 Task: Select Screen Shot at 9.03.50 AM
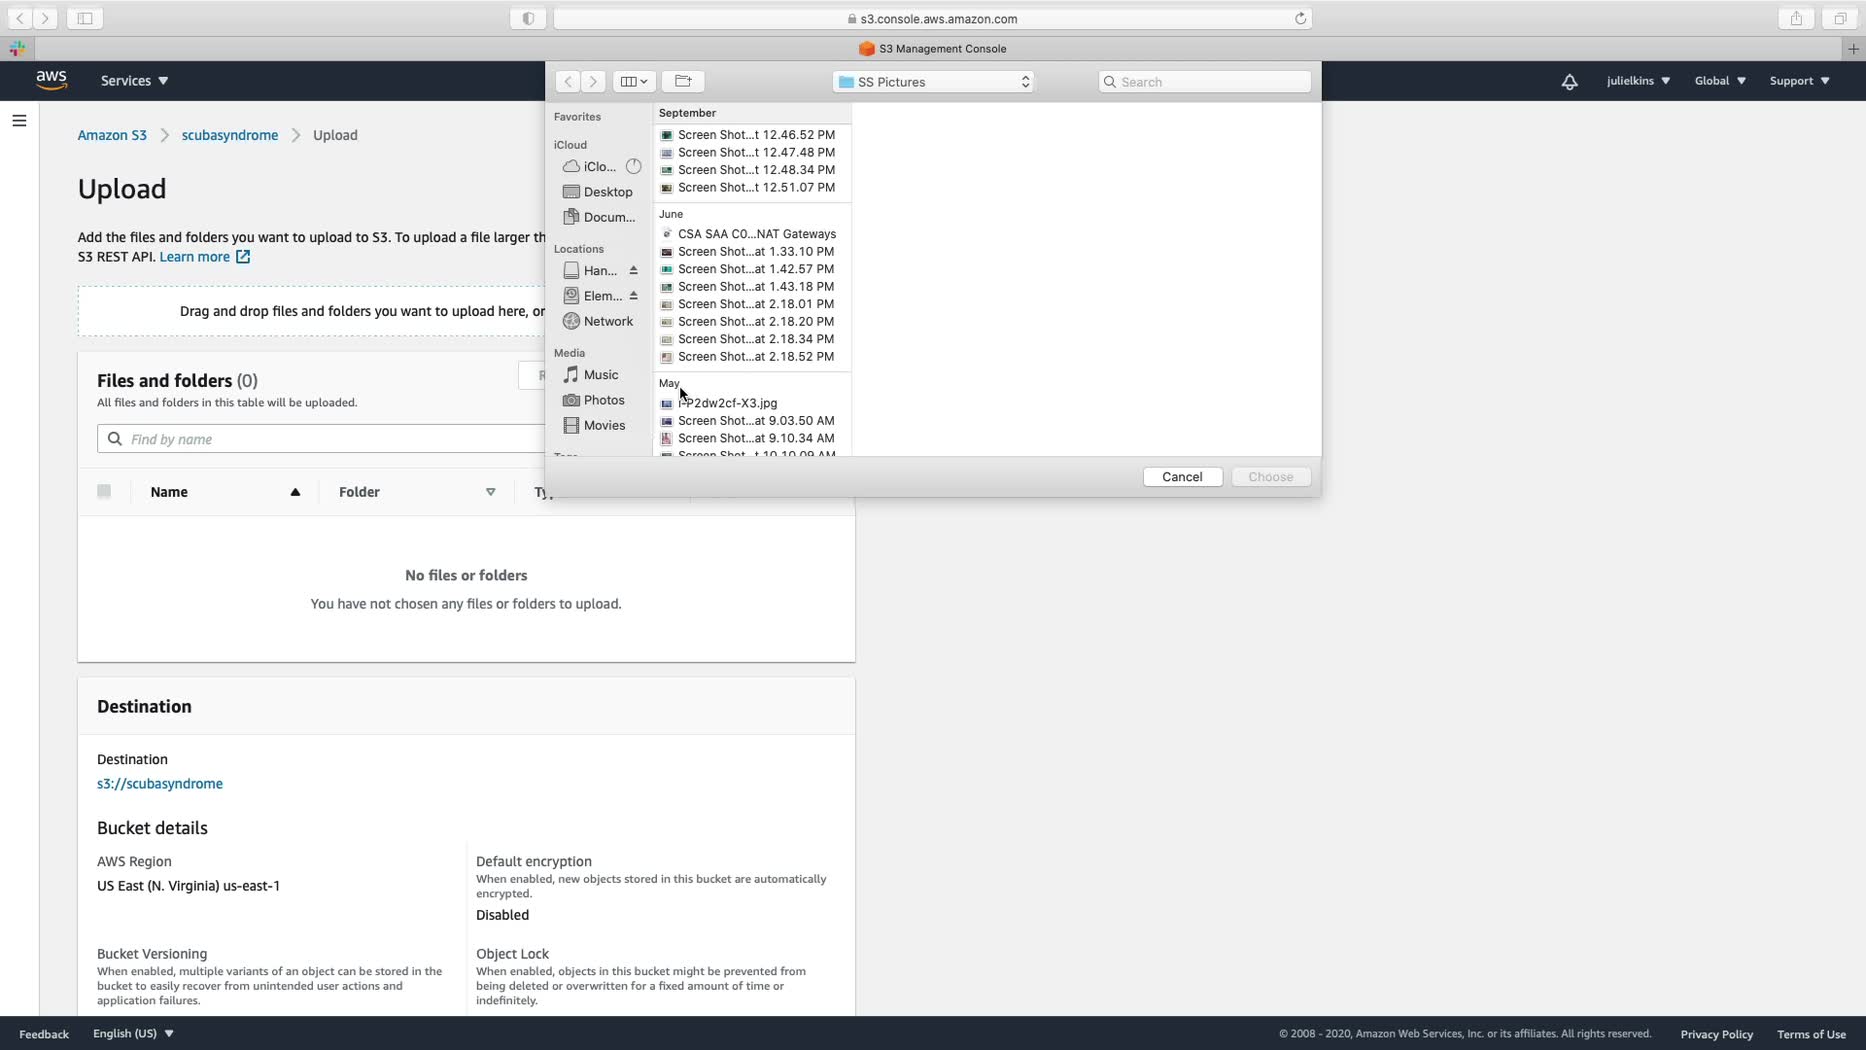[x=751, y=421]
